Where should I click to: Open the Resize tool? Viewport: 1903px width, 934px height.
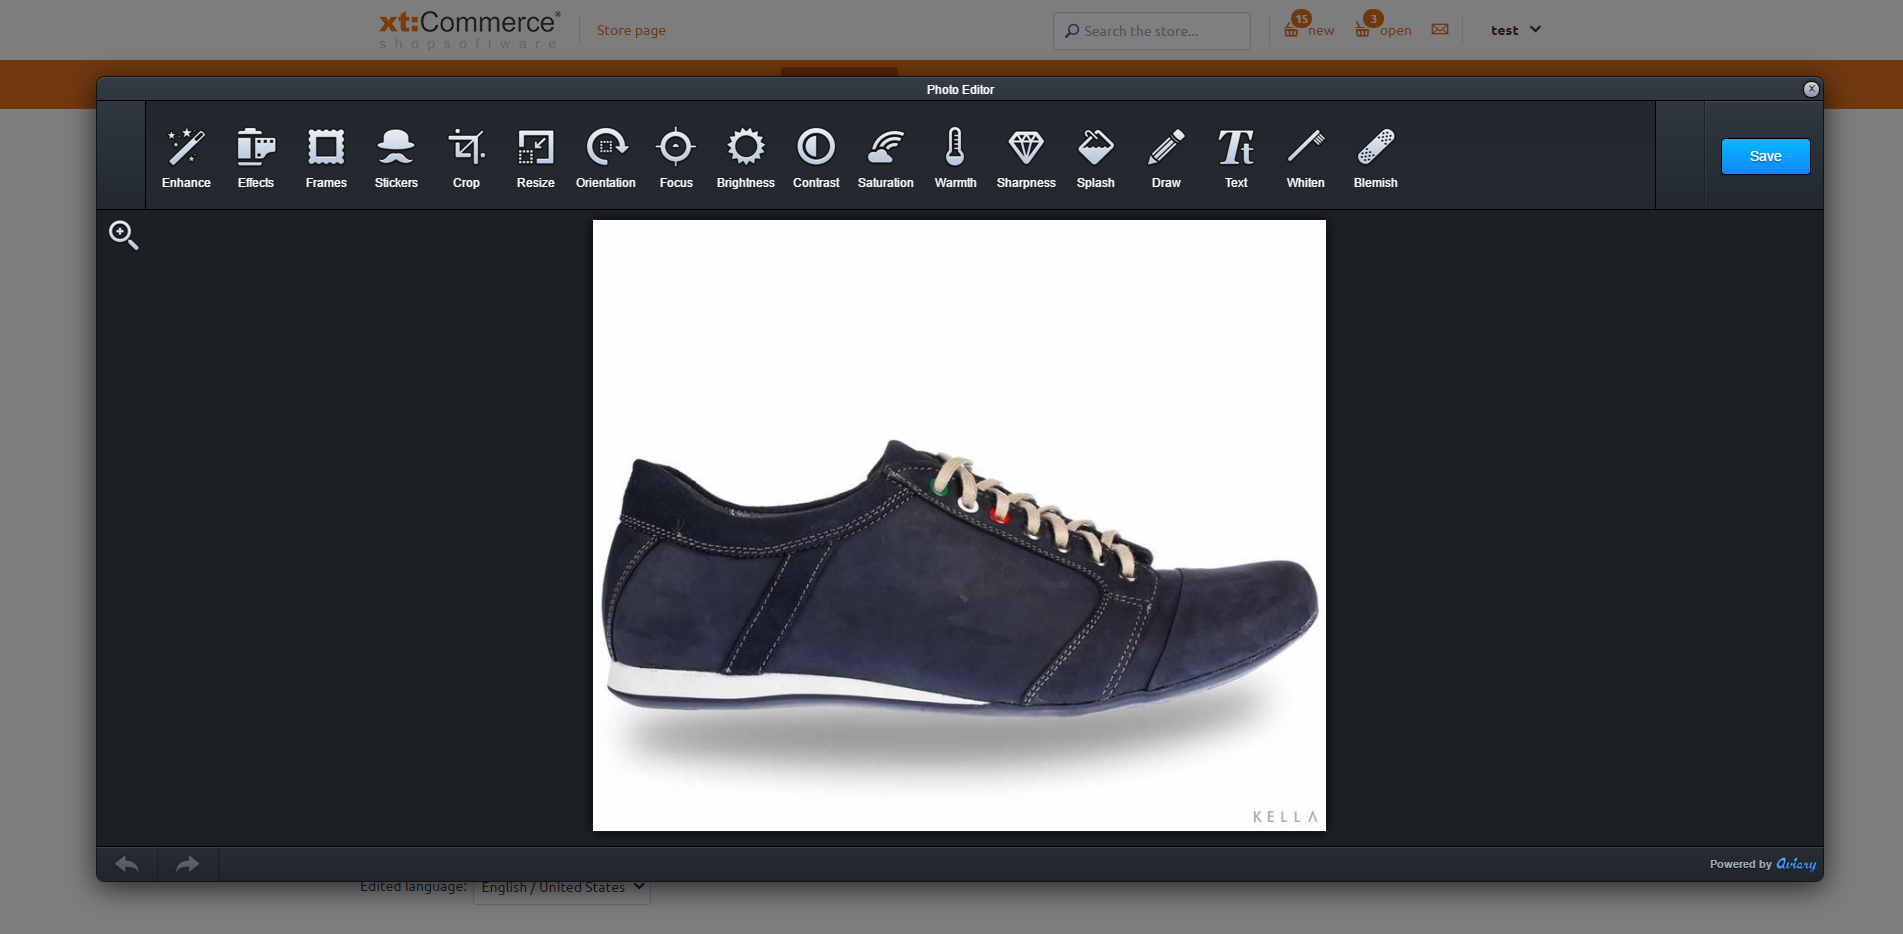point(536,158)
